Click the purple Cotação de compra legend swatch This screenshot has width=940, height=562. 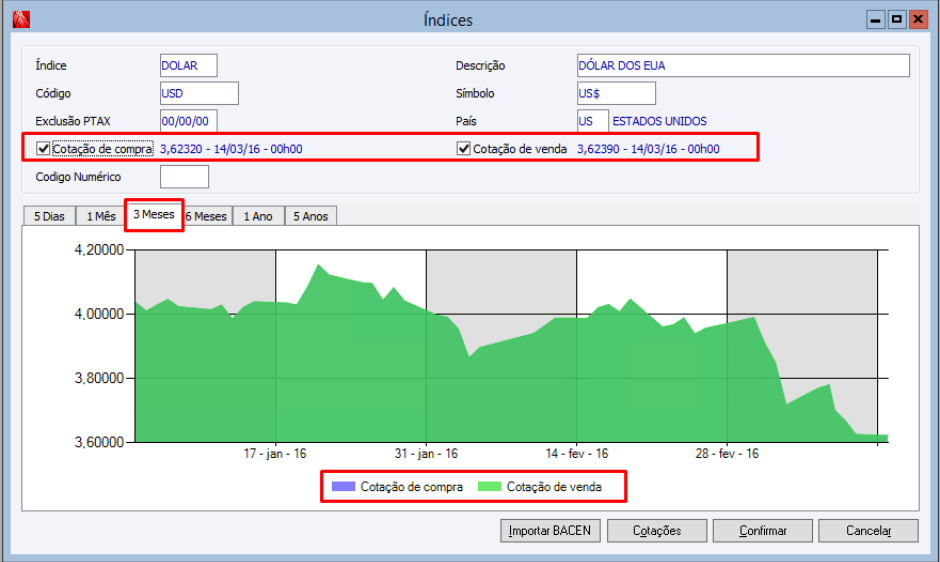tap(344, 486)
